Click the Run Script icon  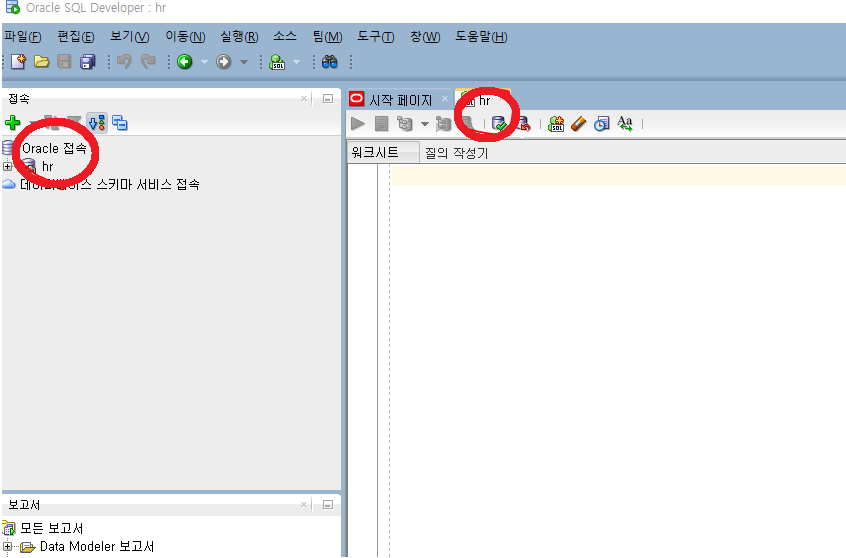pos(381,124)
